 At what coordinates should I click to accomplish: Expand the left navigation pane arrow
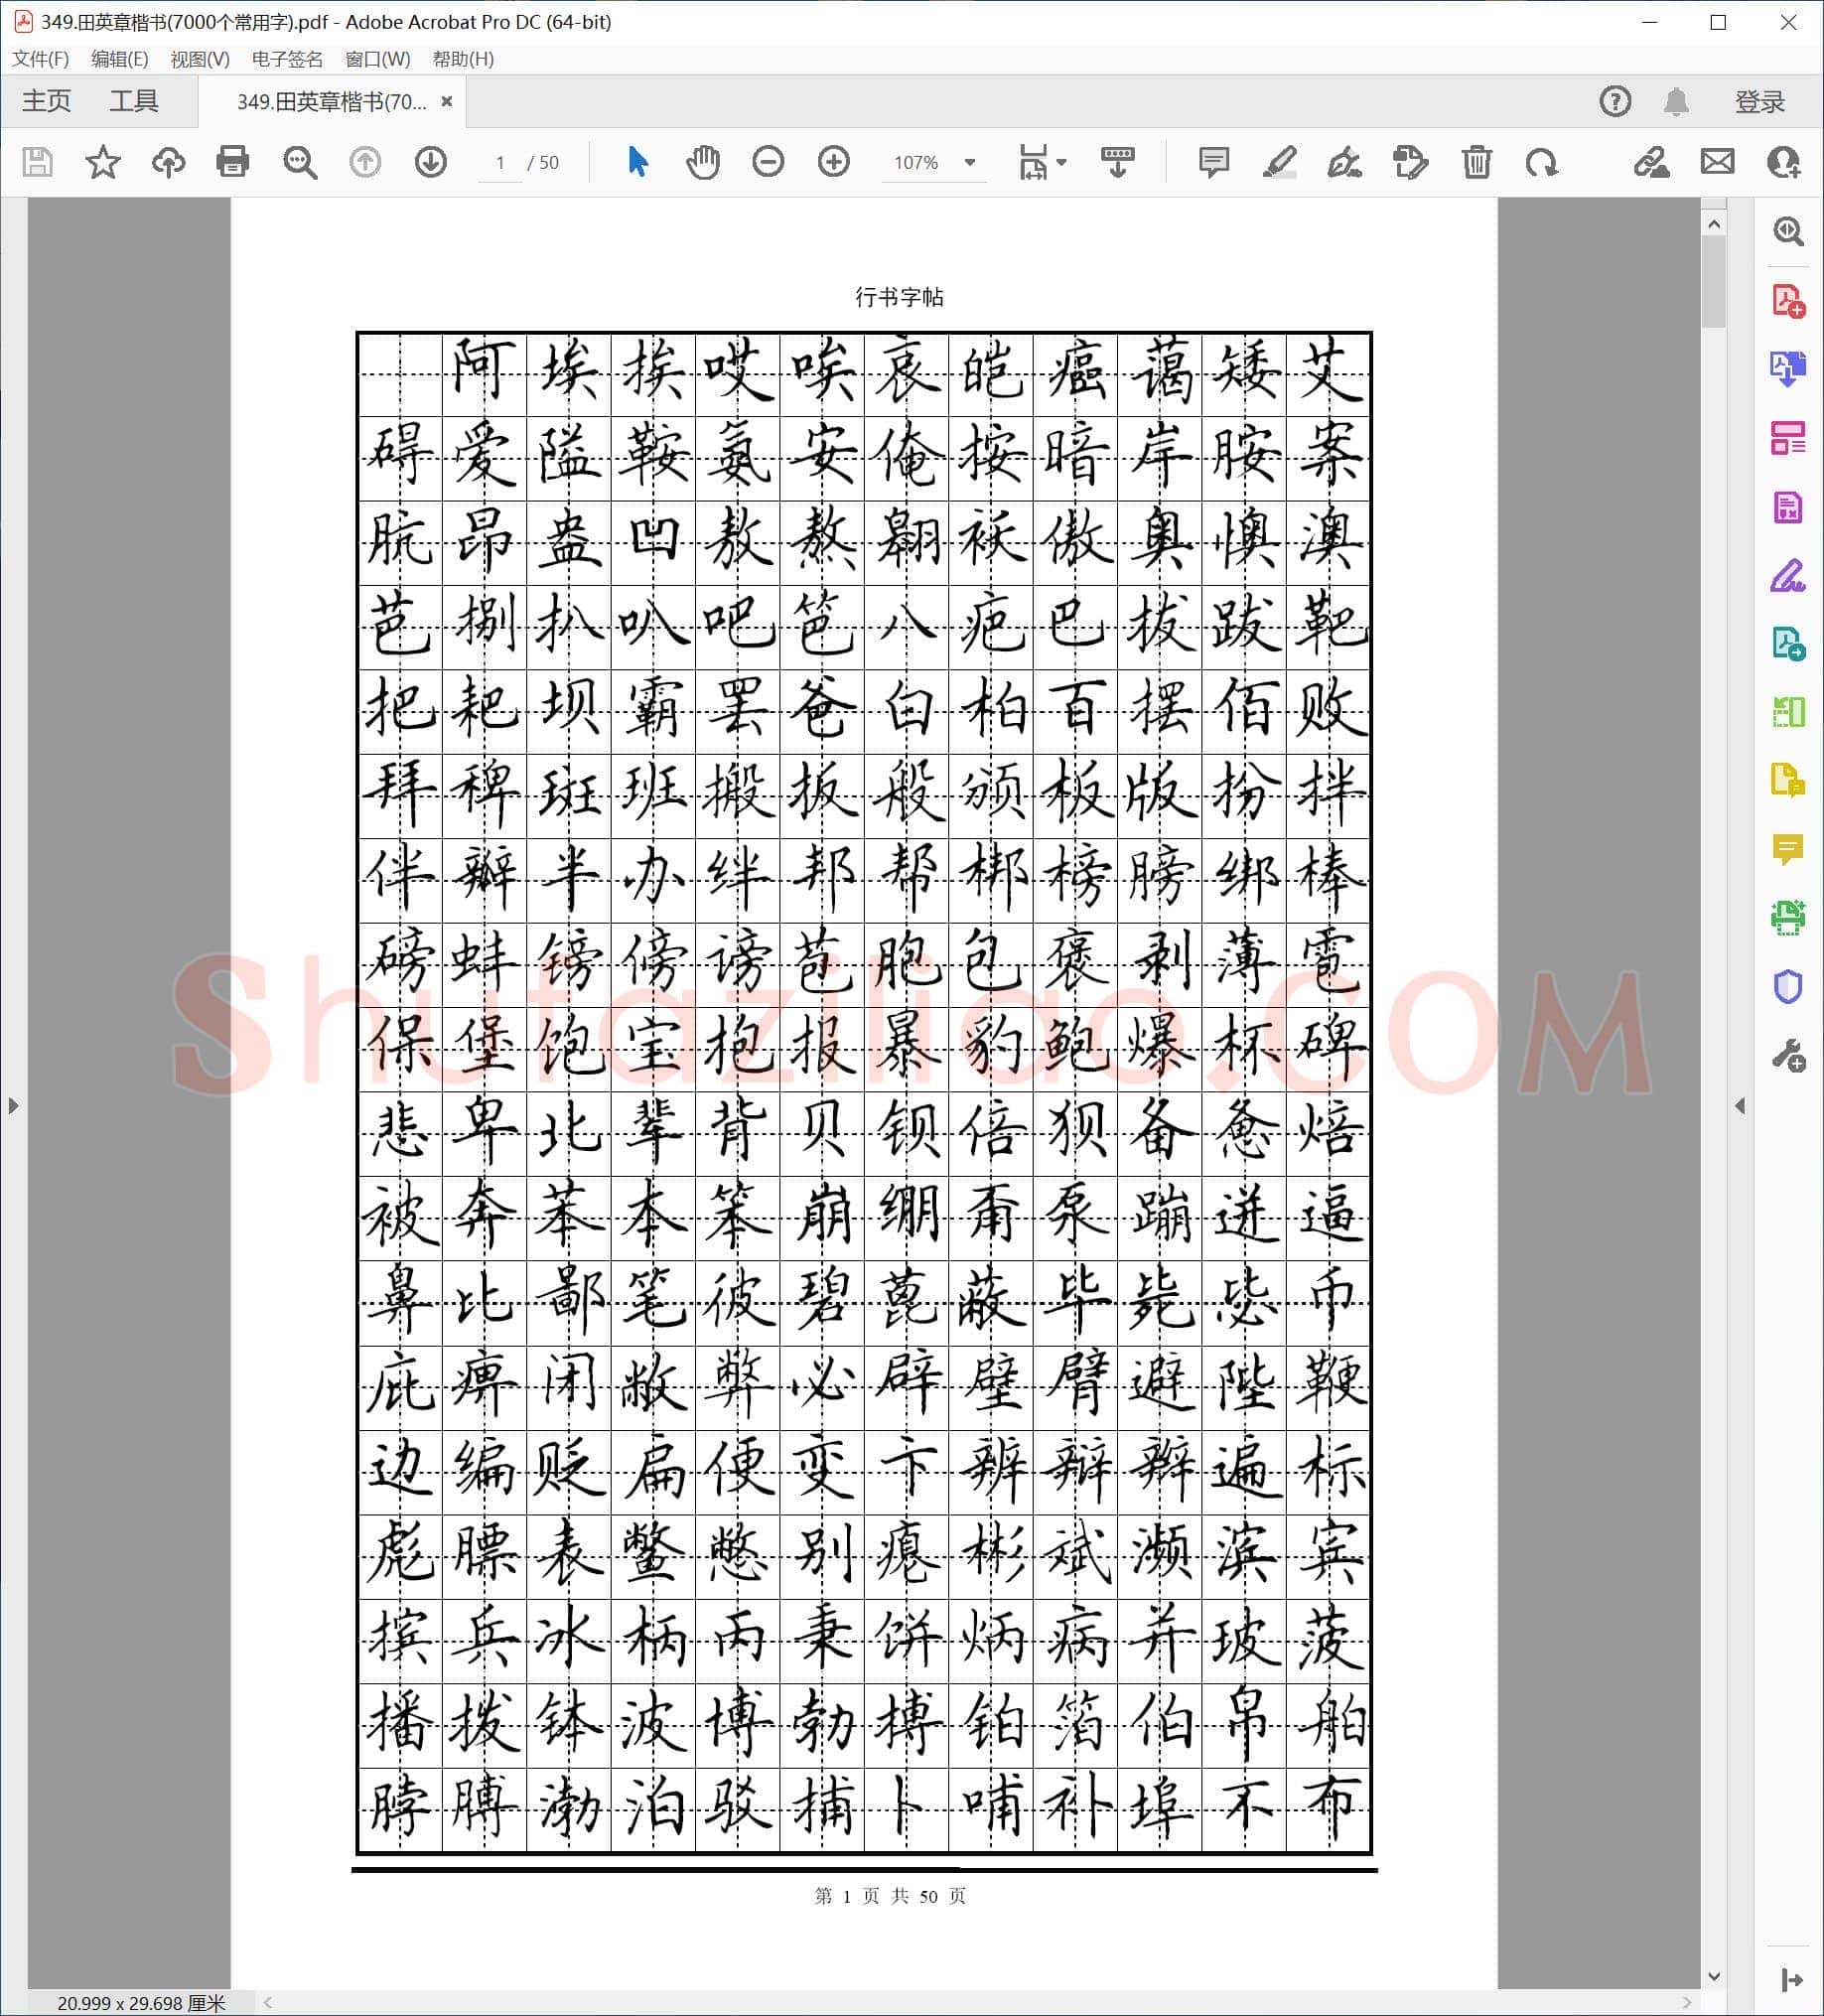(x=13, y=1106)
